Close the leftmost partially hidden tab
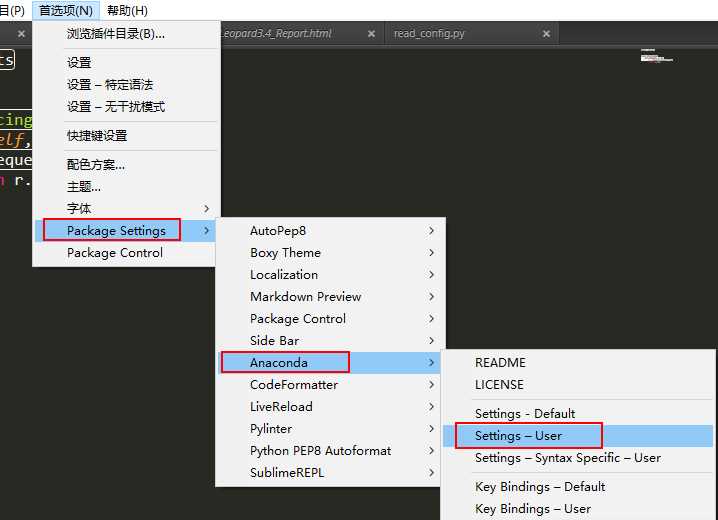 (21, 33)
